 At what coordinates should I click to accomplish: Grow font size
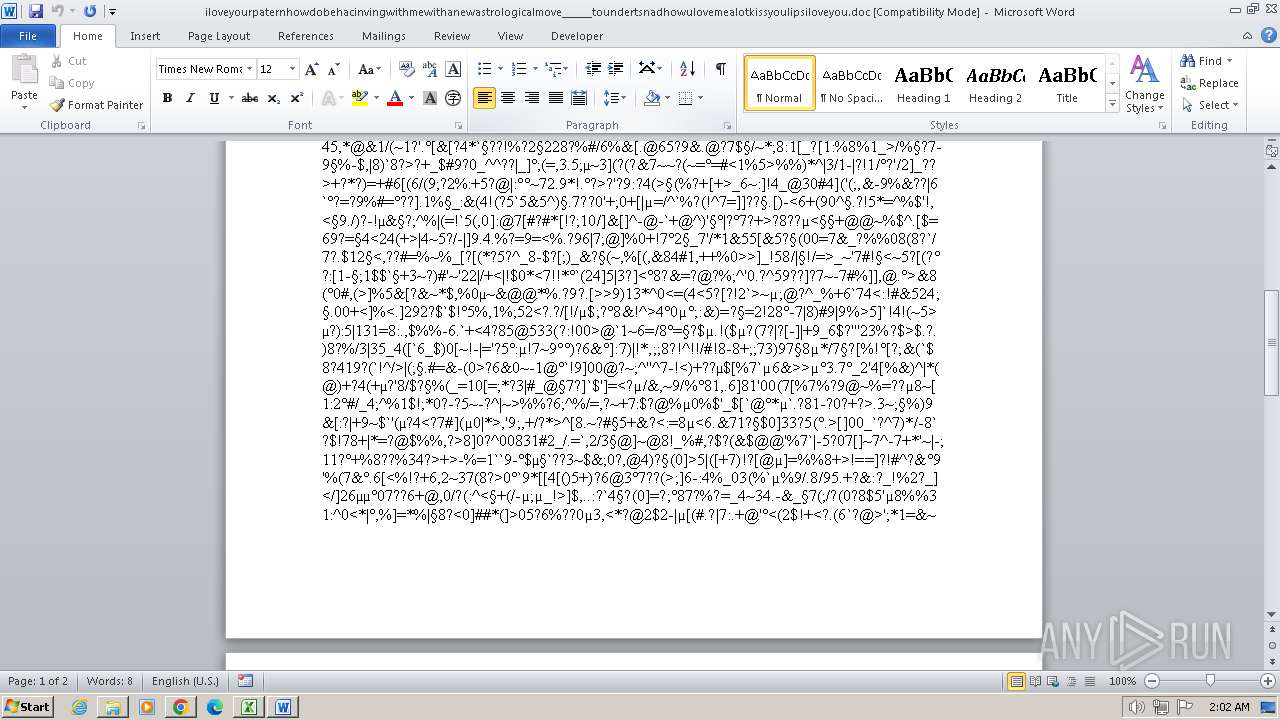(312, 69)
